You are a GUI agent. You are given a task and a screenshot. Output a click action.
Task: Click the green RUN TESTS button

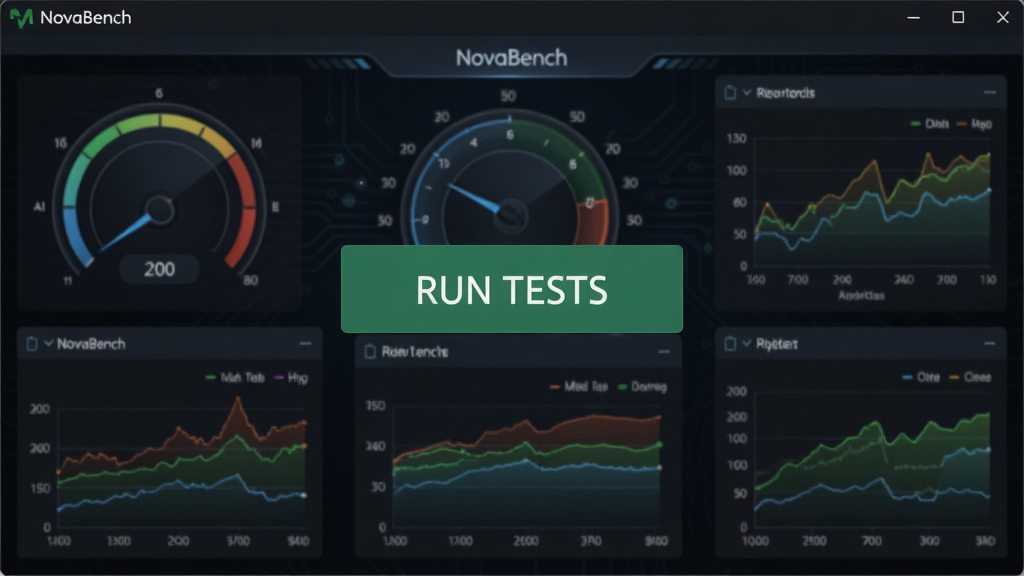pyautogui.click(x=511, y=289)
